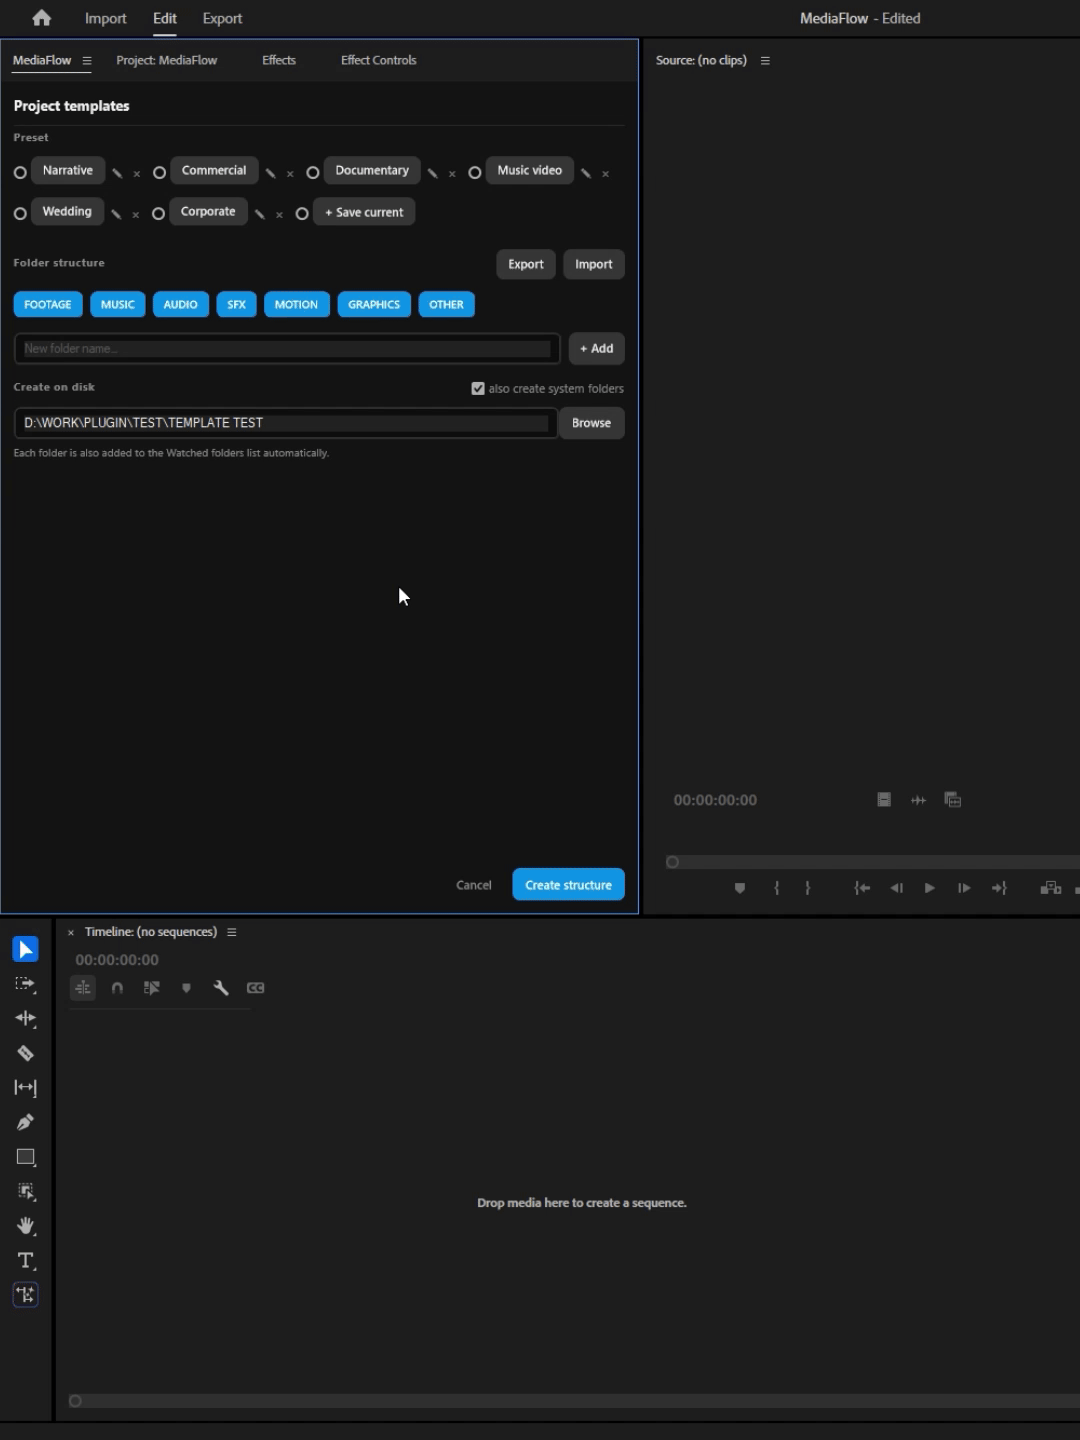Open the Import workspace in top bar

coord(105,18)
